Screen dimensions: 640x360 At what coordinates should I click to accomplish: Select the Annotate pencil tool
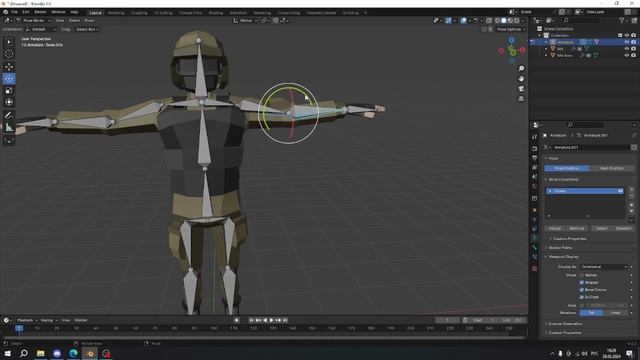(9, 116)
